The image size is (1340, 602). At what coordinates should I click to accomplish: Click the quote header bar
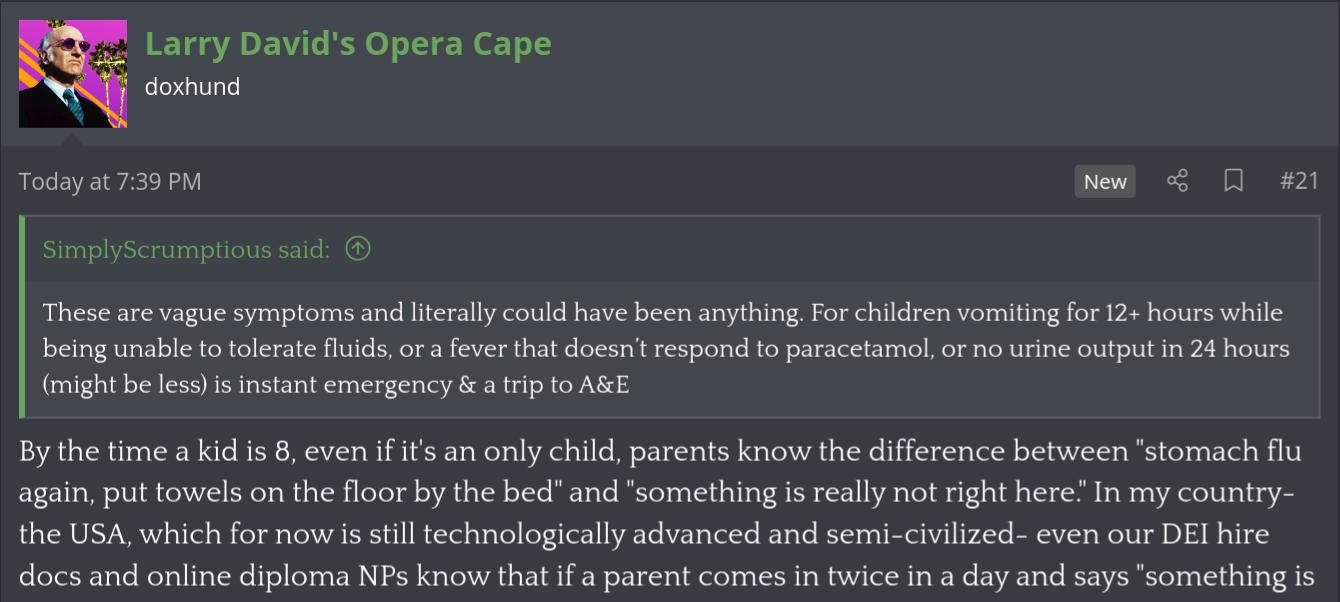click(800, 249)
